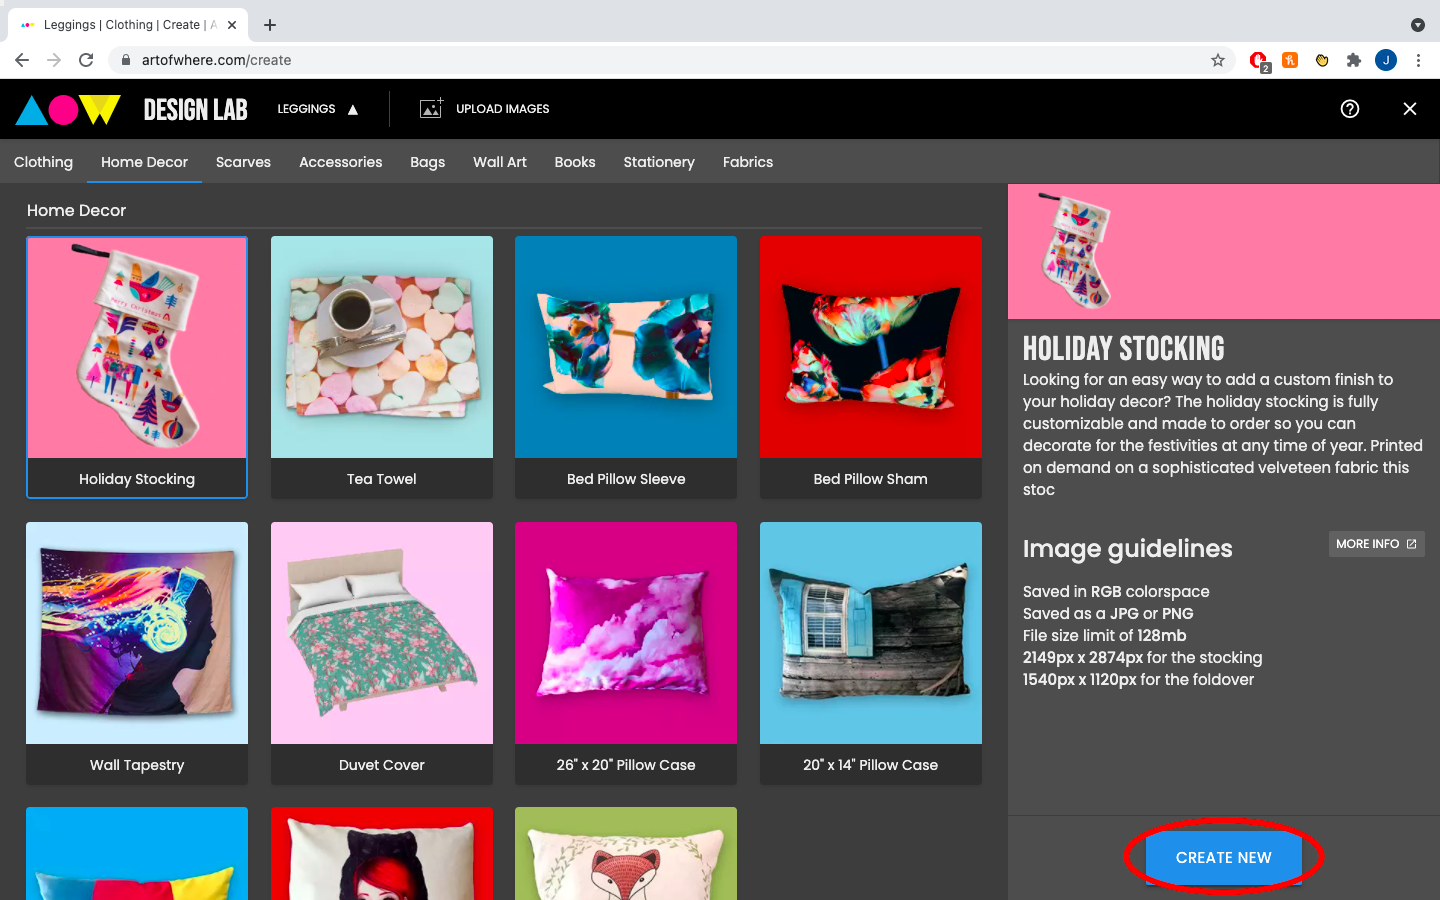Click the 'Image guidelines' heading

1127,548
